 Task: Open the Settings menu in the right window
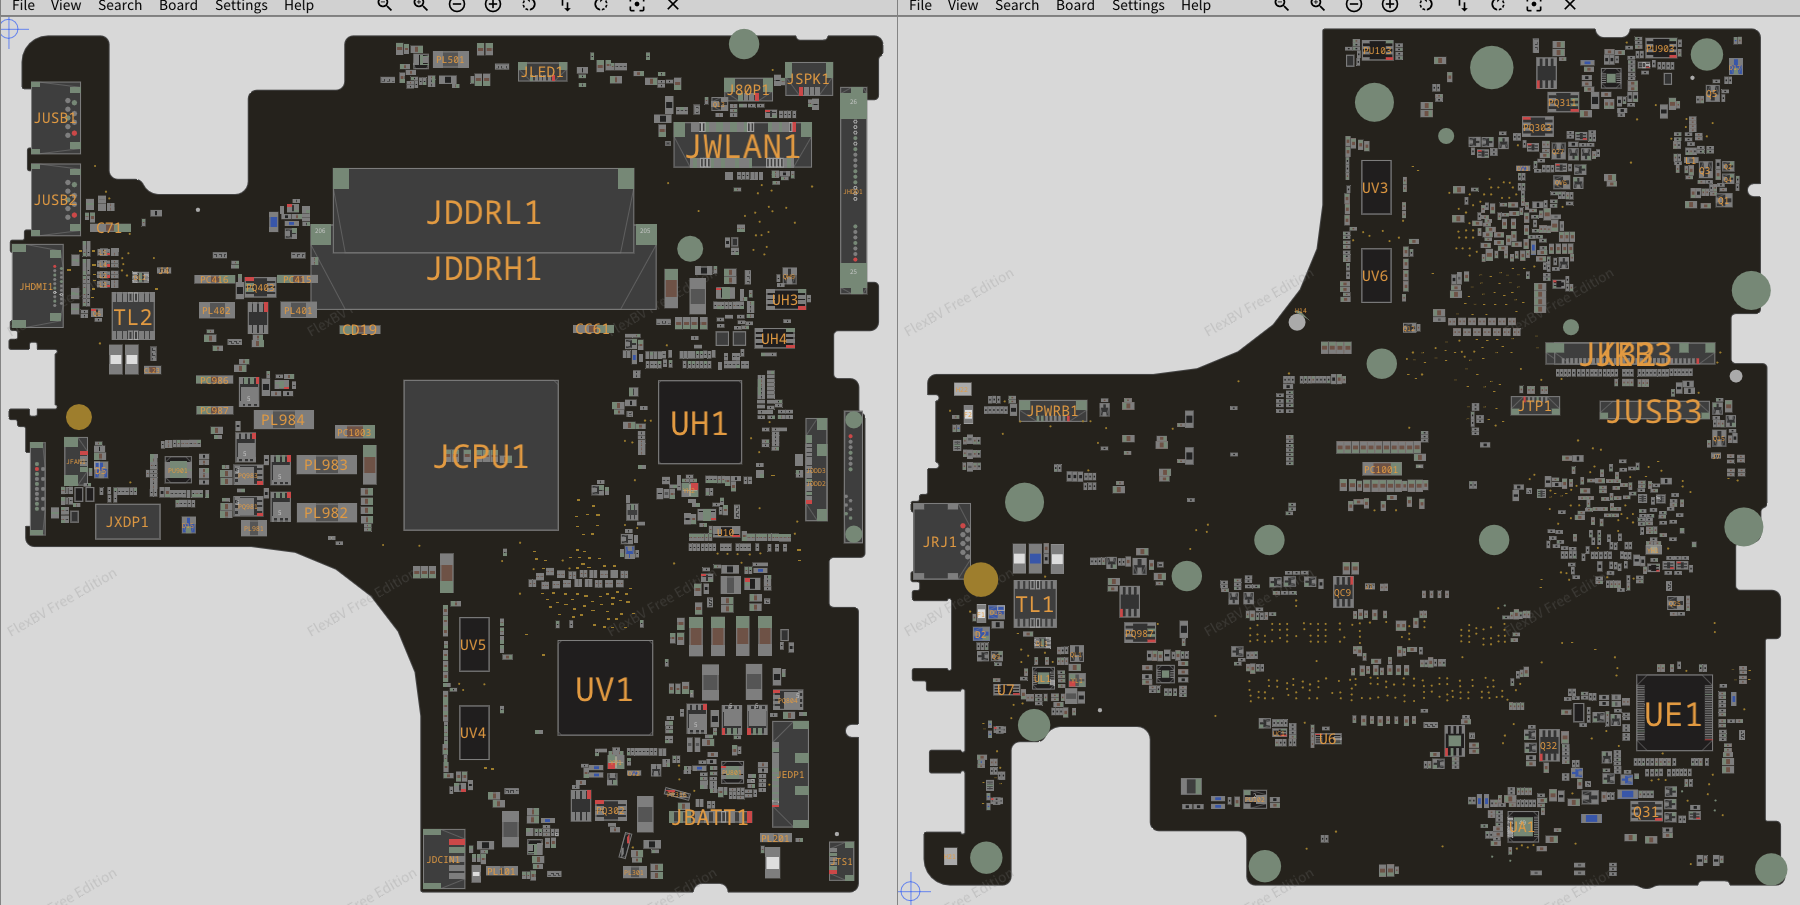tap(1138, 6)
